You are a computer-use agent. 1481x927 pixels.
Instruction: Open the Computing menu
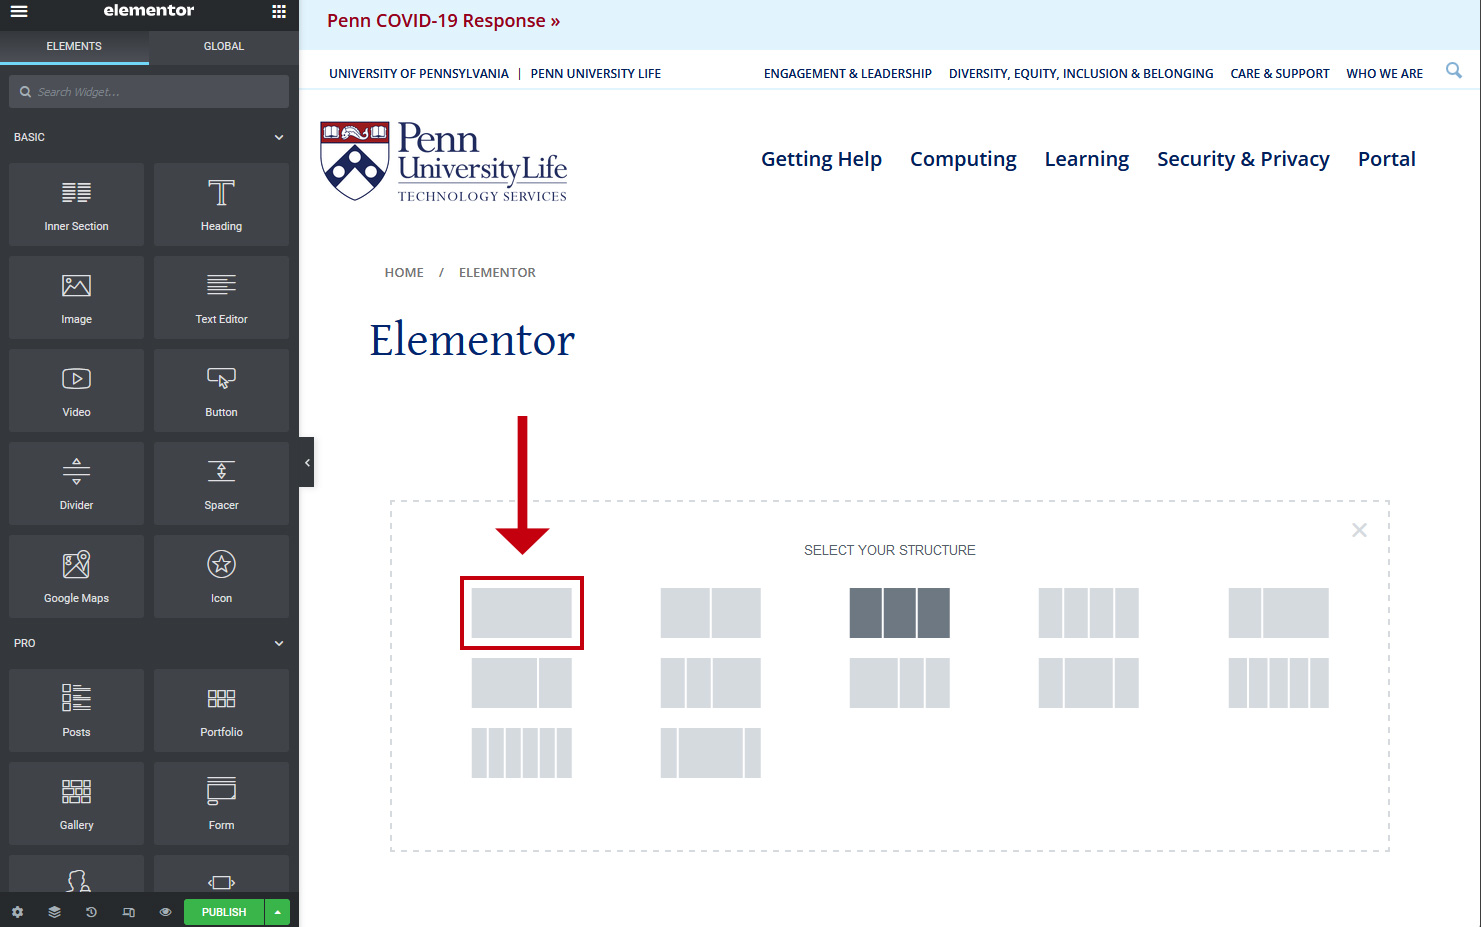[x=963, y=159]
